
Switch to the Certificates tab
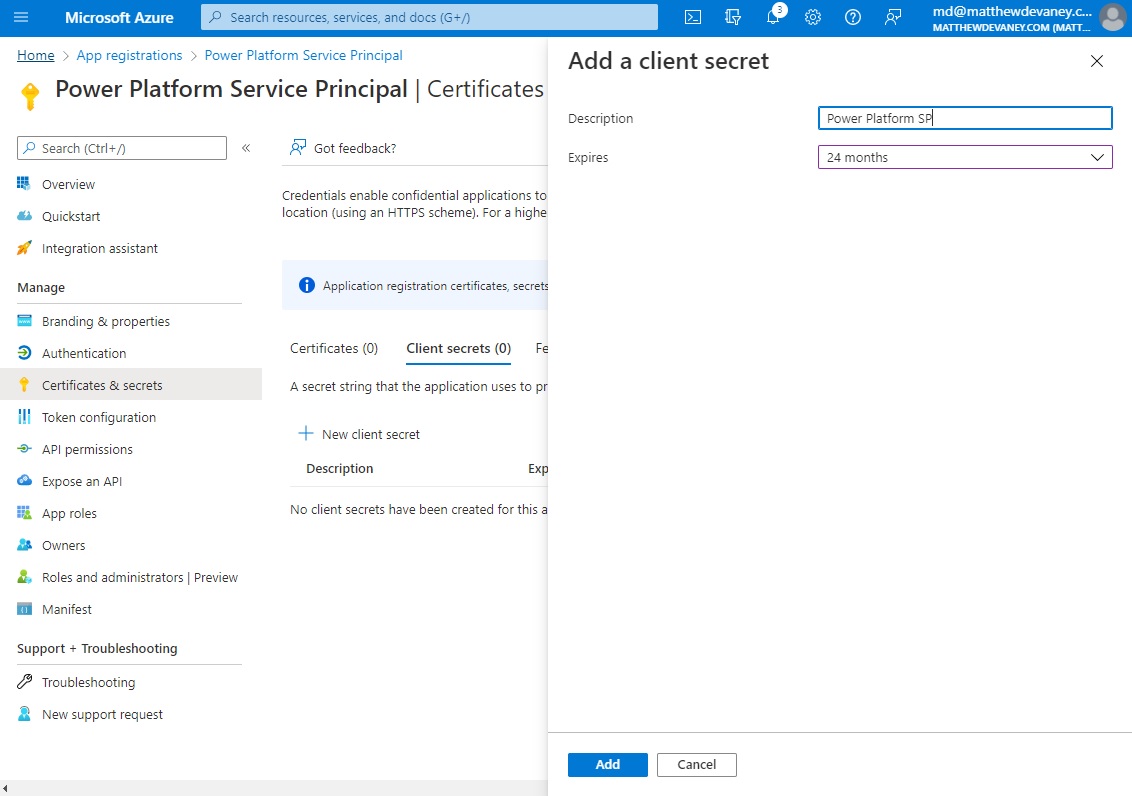(333, 348)
